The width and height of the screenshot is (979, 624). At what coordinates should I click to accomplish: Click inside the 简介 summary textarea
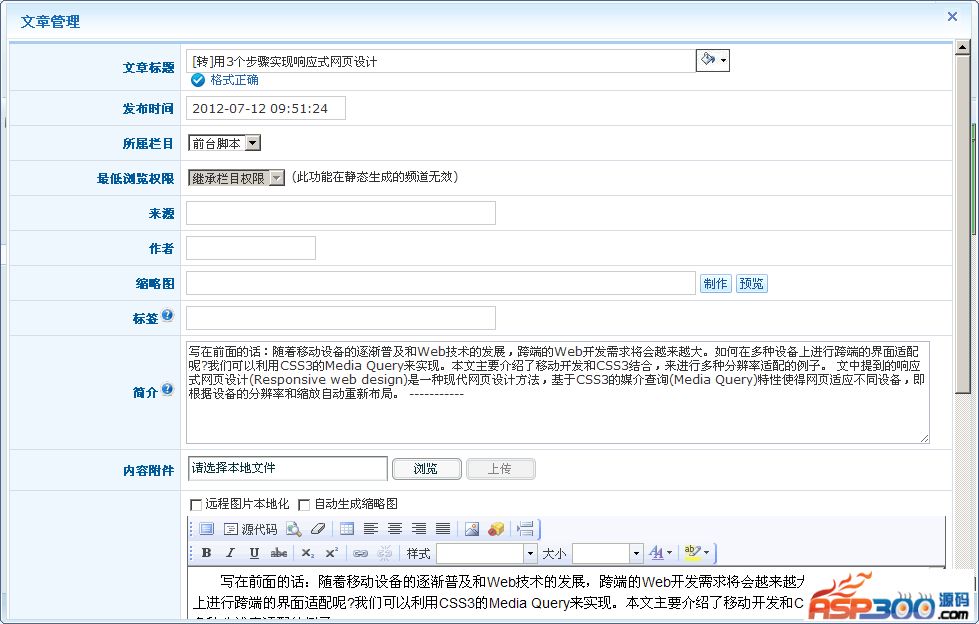[558, 392]
